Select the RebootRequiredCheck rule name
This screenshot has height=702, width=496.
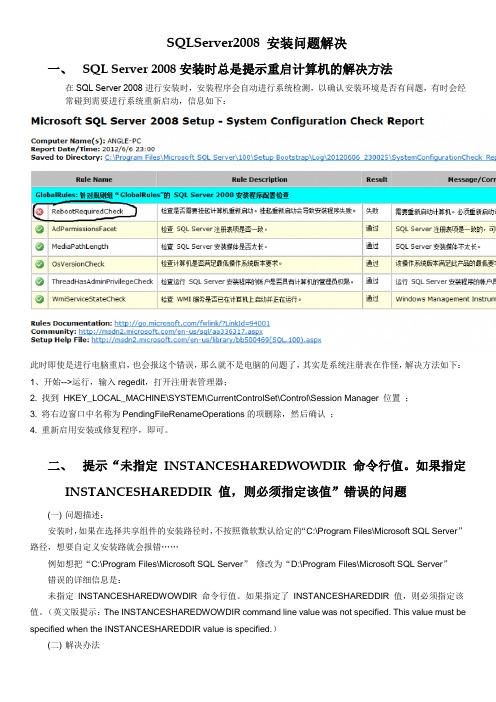(87, 211)
